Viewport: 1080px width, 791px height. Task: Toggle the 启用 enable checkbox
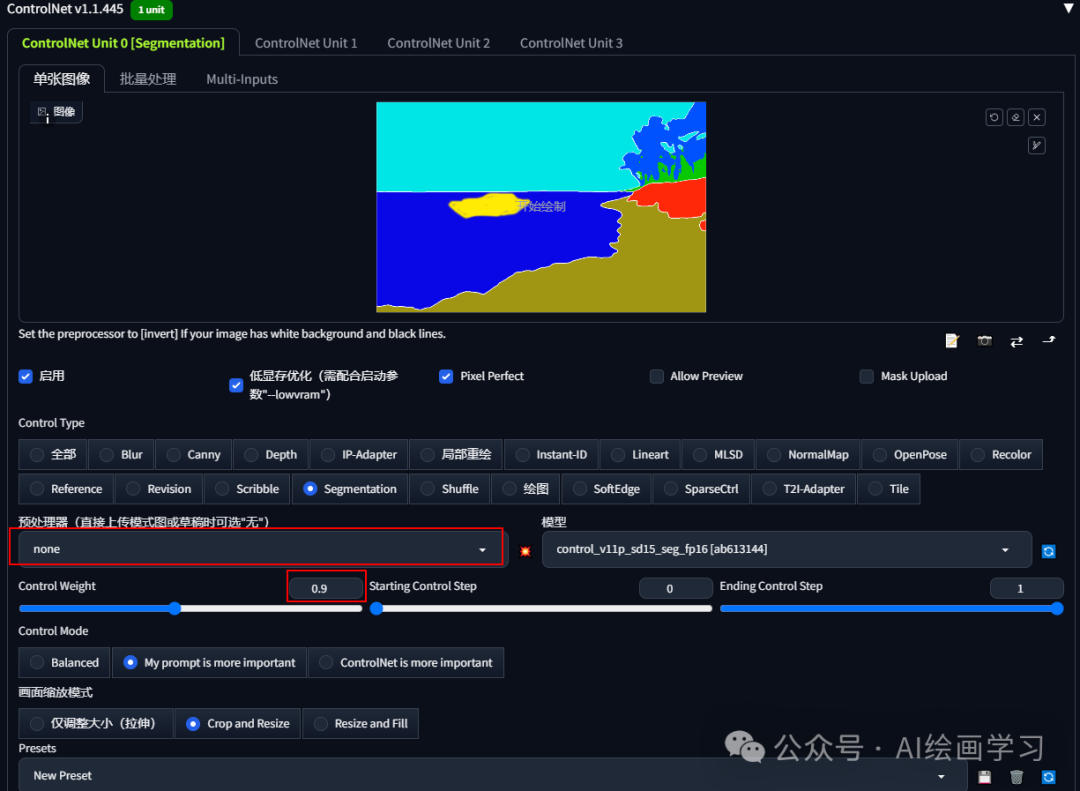[25, 376]
